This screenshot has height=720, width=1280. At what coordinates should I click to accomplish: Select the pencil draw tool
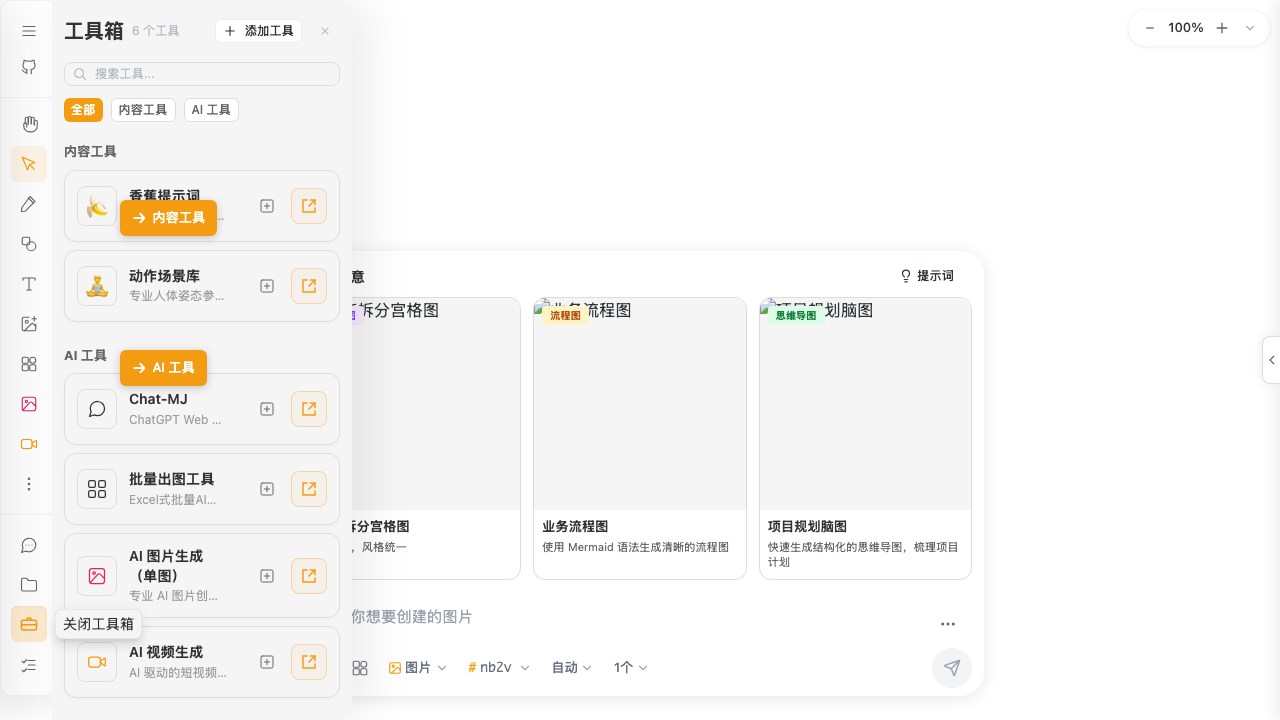[x=29, y=204]
